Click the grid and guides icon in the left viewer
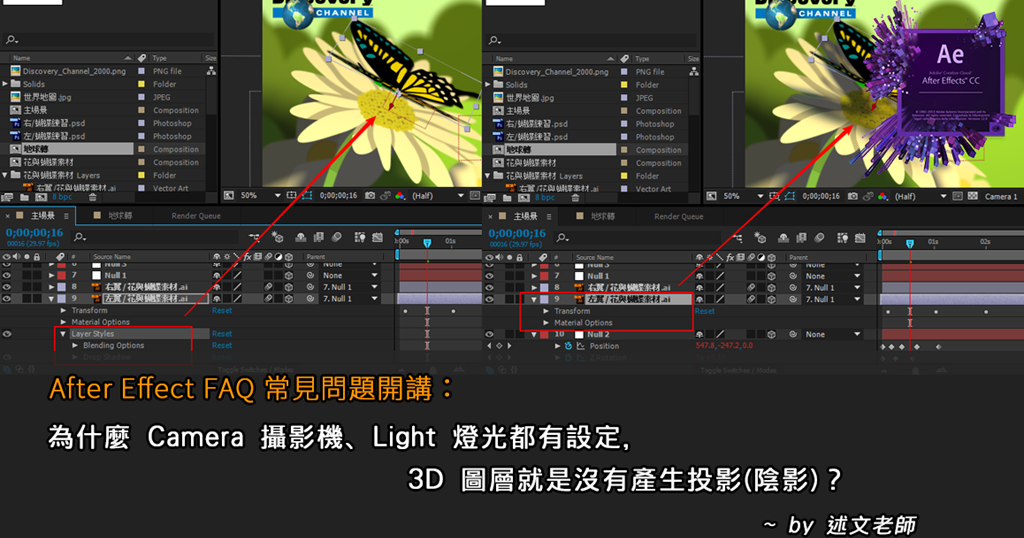 (x=291, y=195)
